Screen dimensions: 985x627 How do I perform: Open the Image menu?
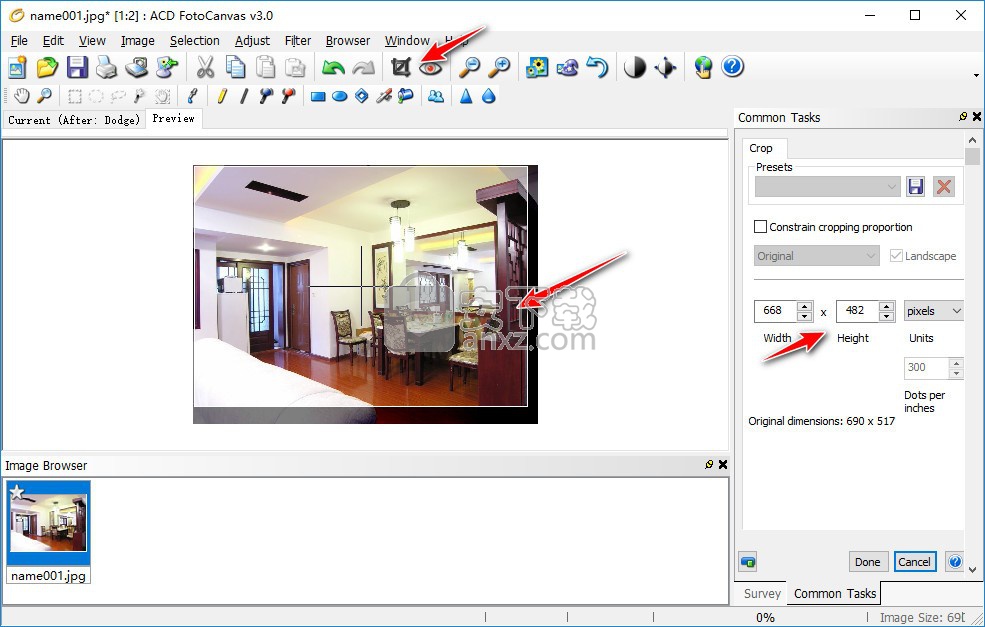click(x=138, y=41)
